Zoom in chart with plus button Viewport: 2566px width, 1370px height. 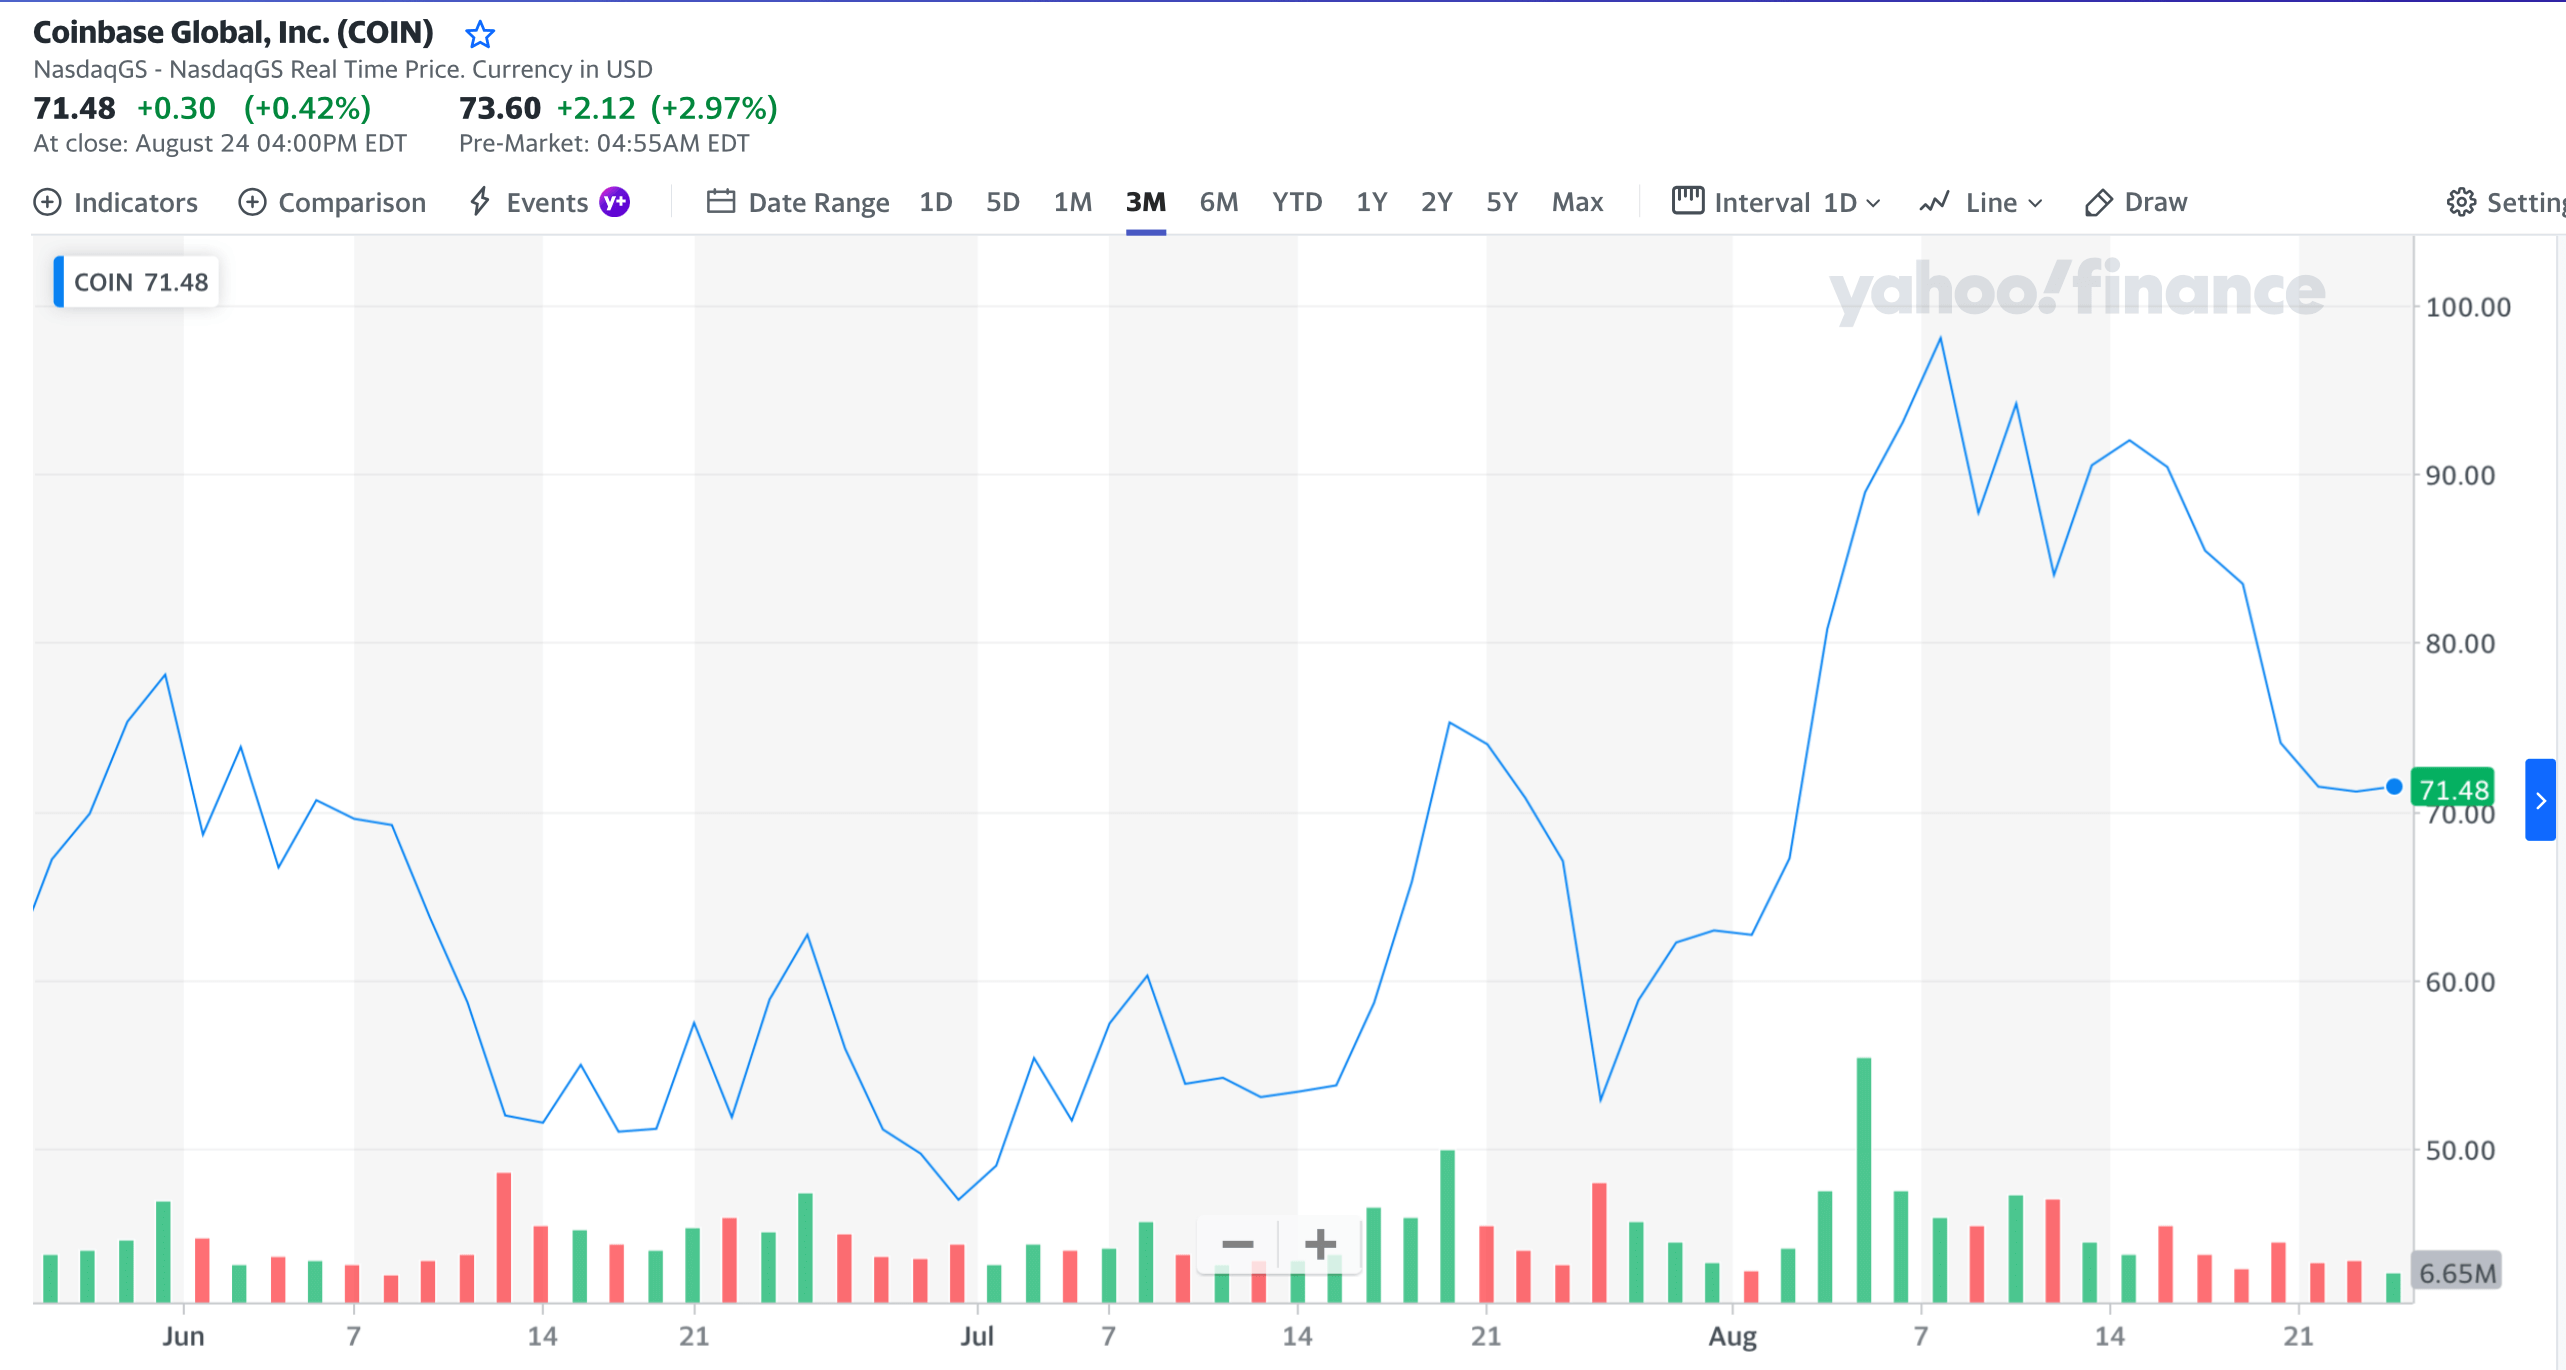coord(1320,1244)
